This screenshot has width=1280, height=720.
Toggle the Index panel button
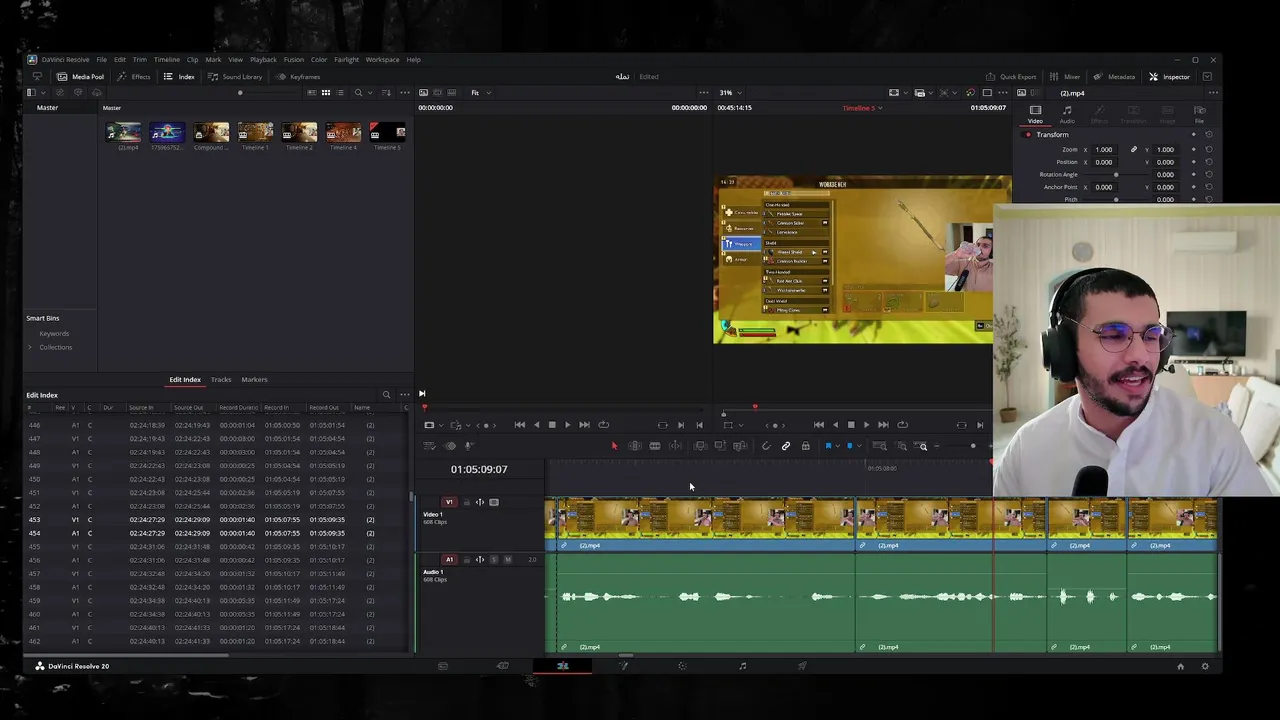click(x=179, y=77)
